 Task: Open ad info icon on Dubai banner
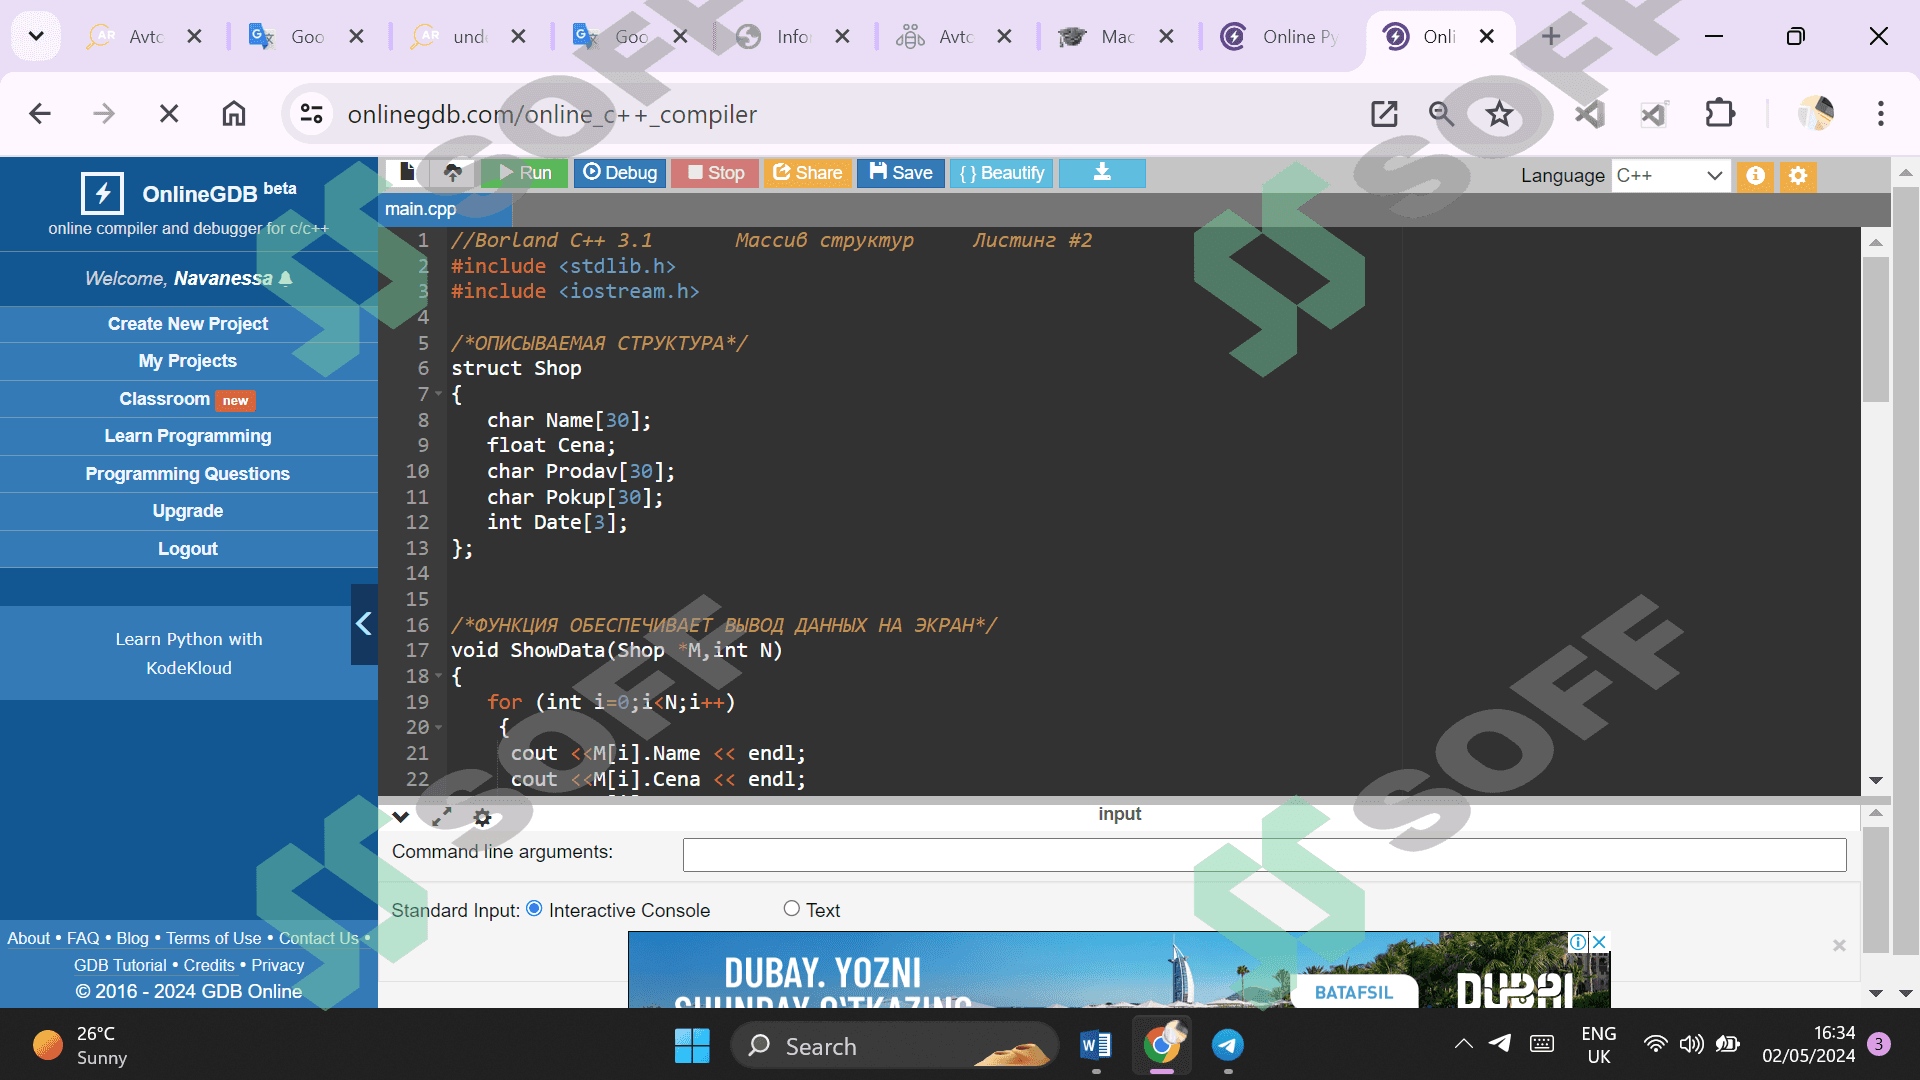pos(1578,942)
